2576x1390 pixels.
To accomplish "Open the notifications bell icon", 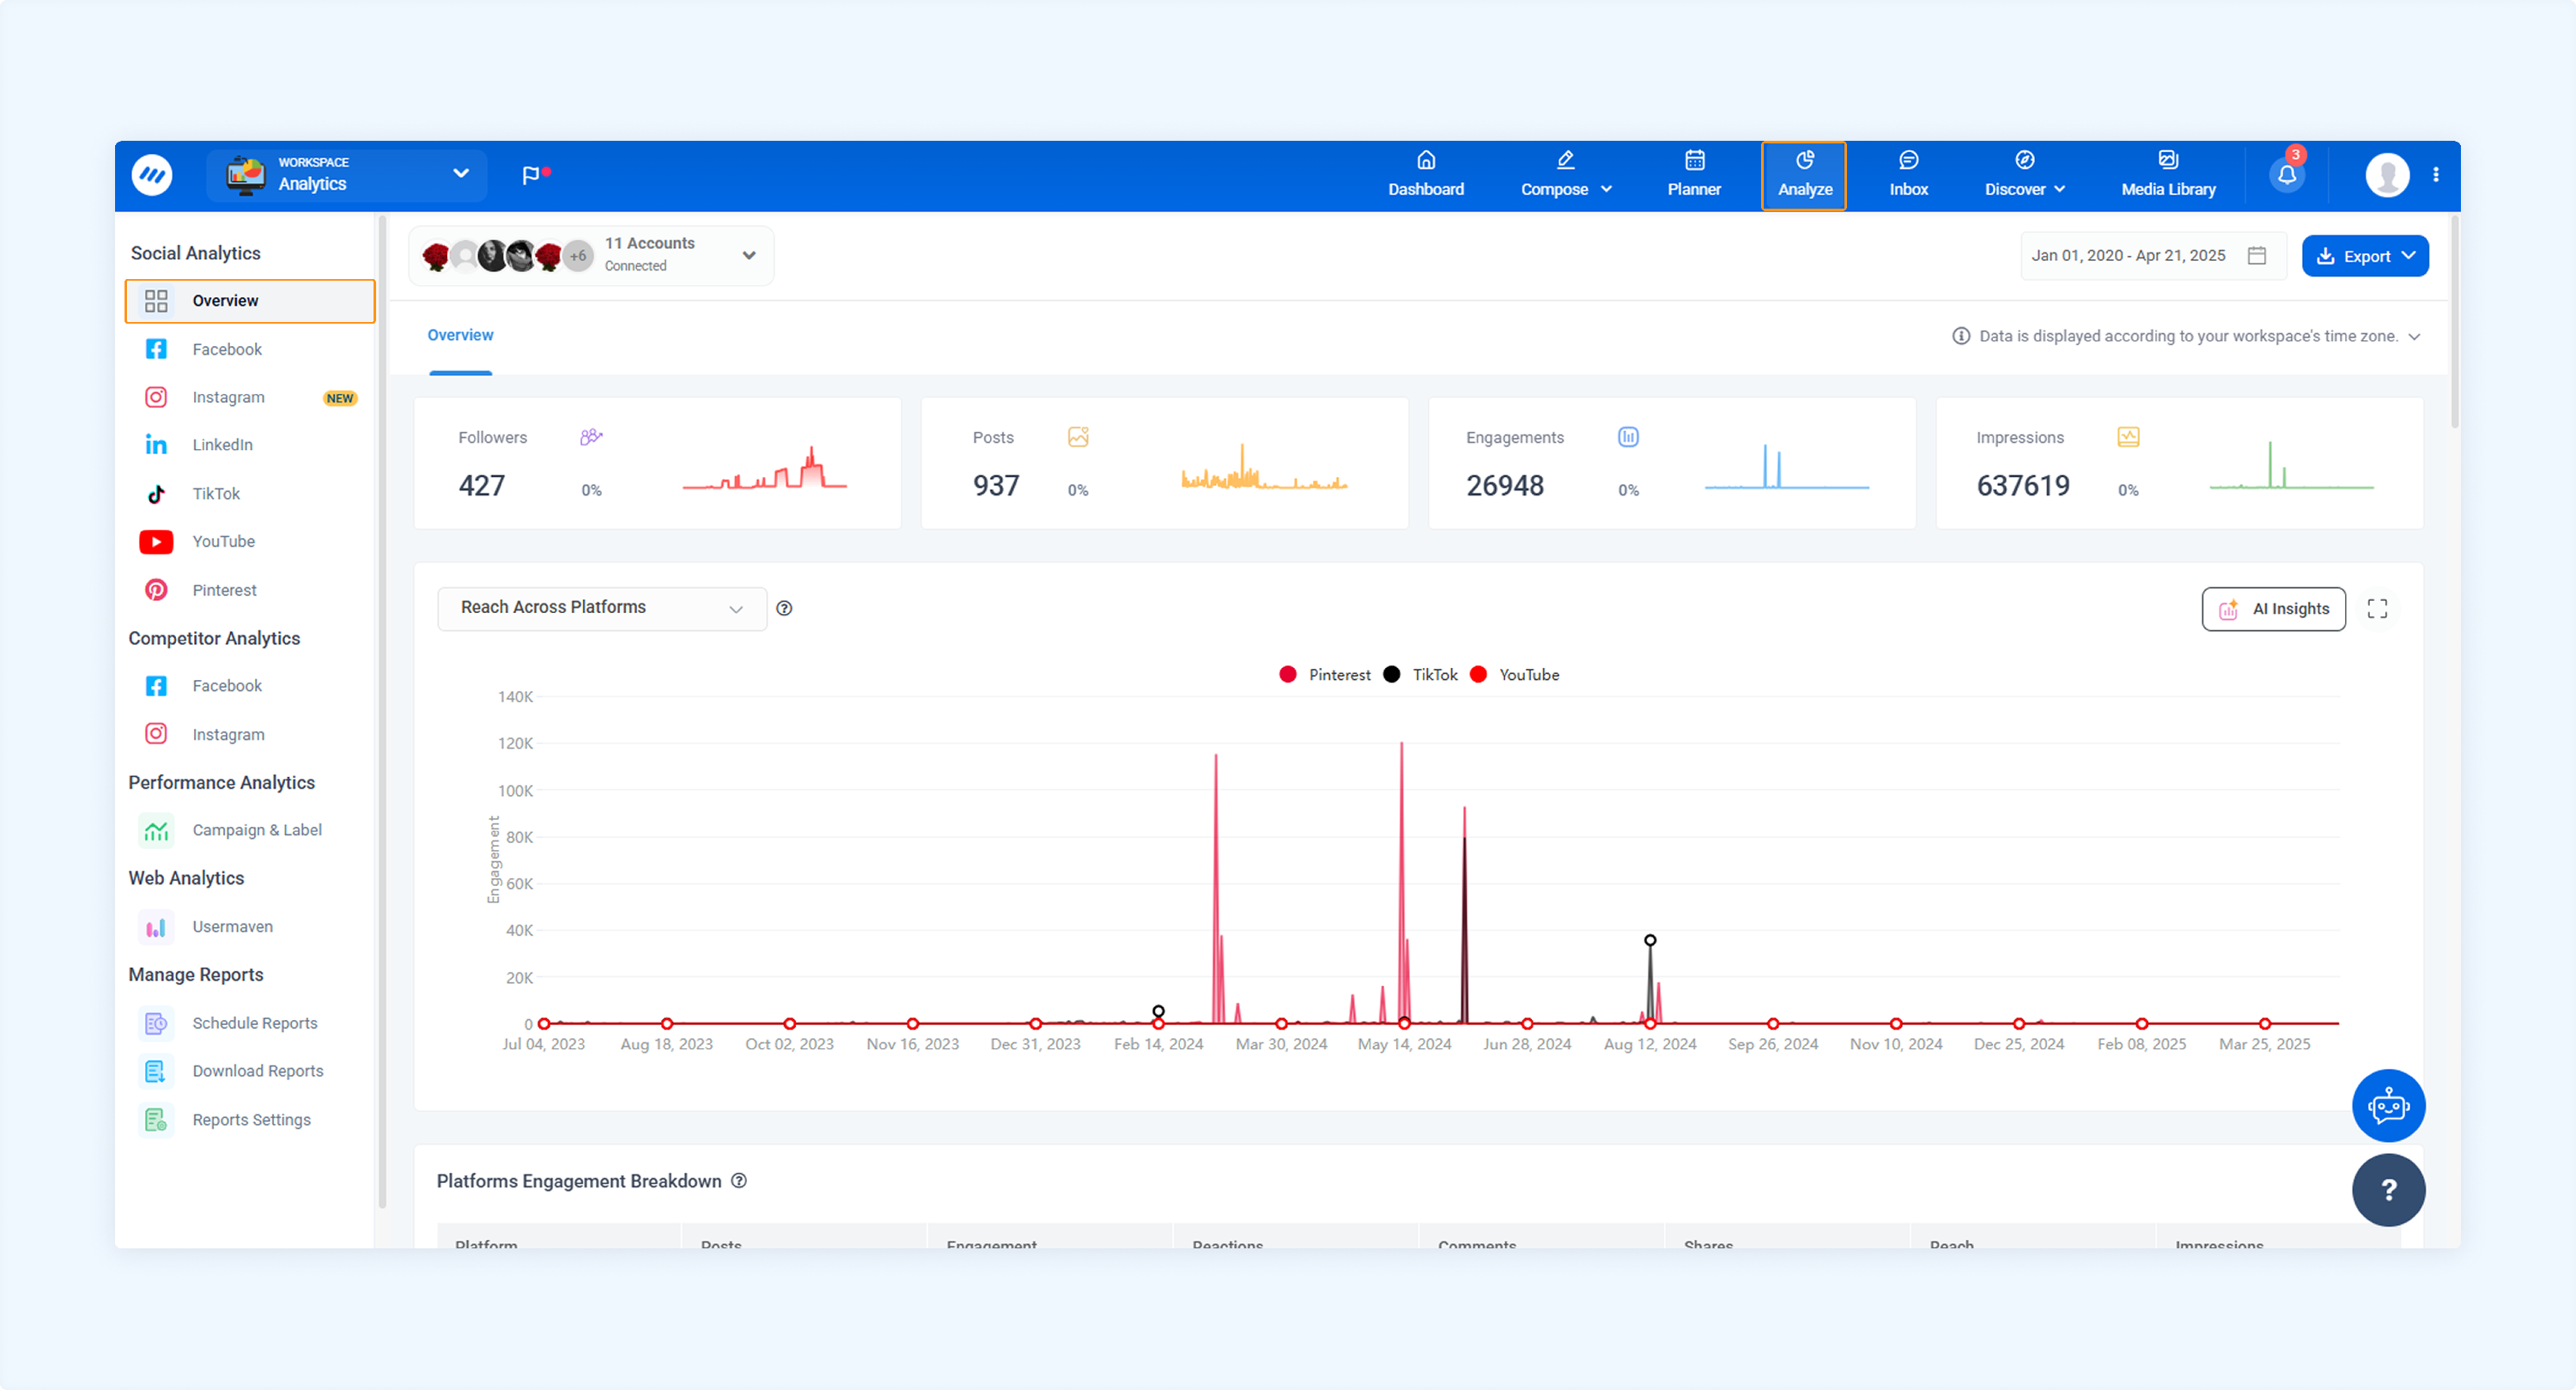I will pyautogui.click(x=2287, y=175).
